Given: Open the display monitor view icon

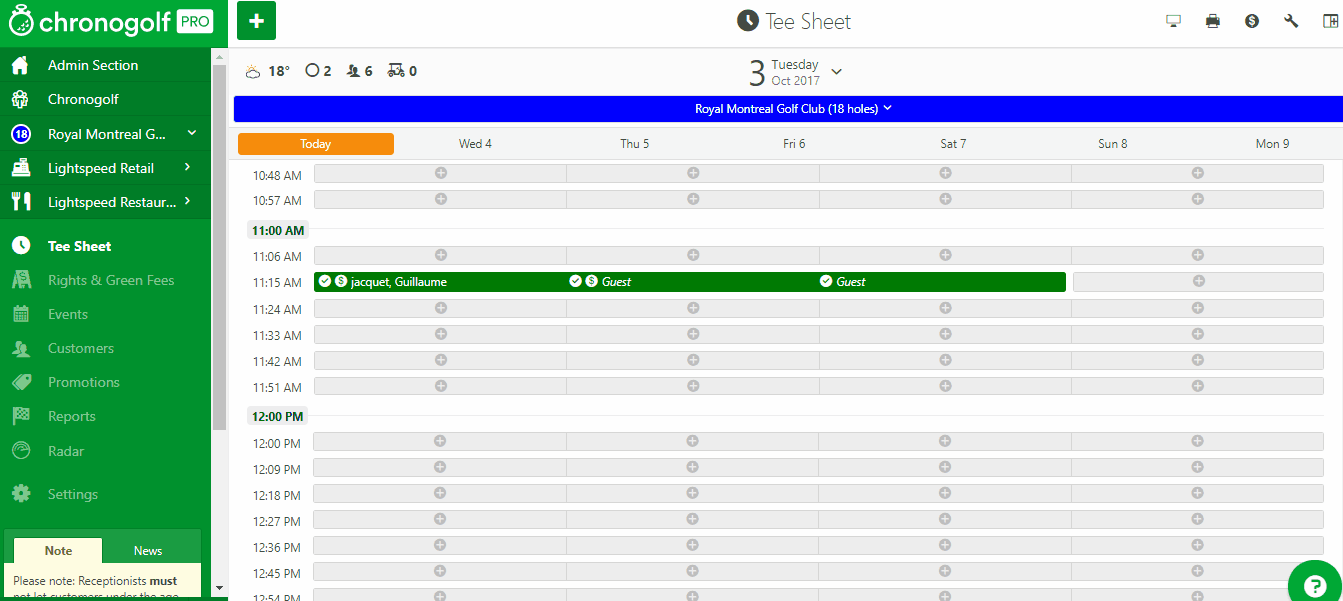Looking at the screenshot, I should click(1173, 21).
